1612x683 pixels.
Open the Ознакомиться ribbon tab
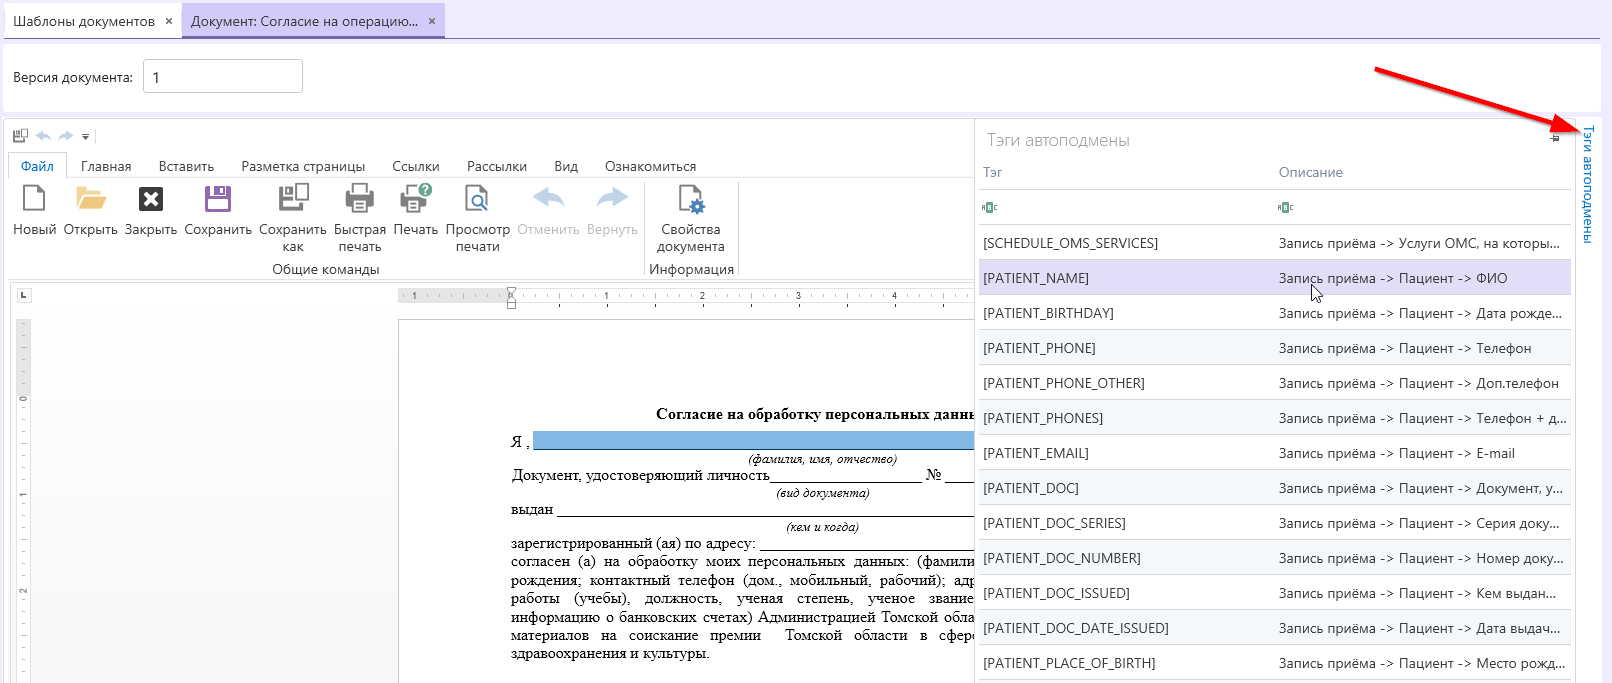(650, 166)
